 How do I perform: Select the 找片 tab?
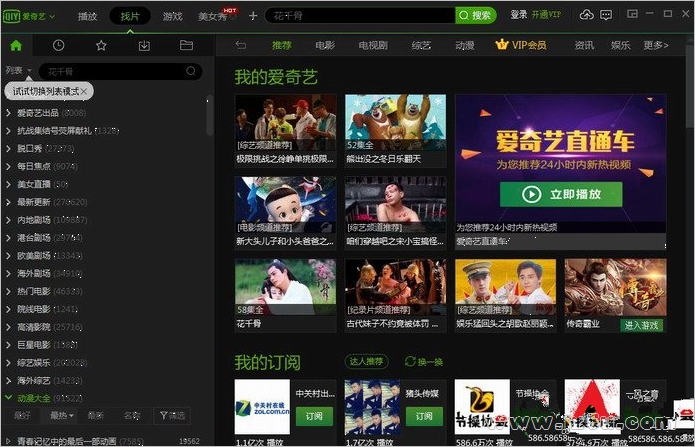tap(130, 16)
